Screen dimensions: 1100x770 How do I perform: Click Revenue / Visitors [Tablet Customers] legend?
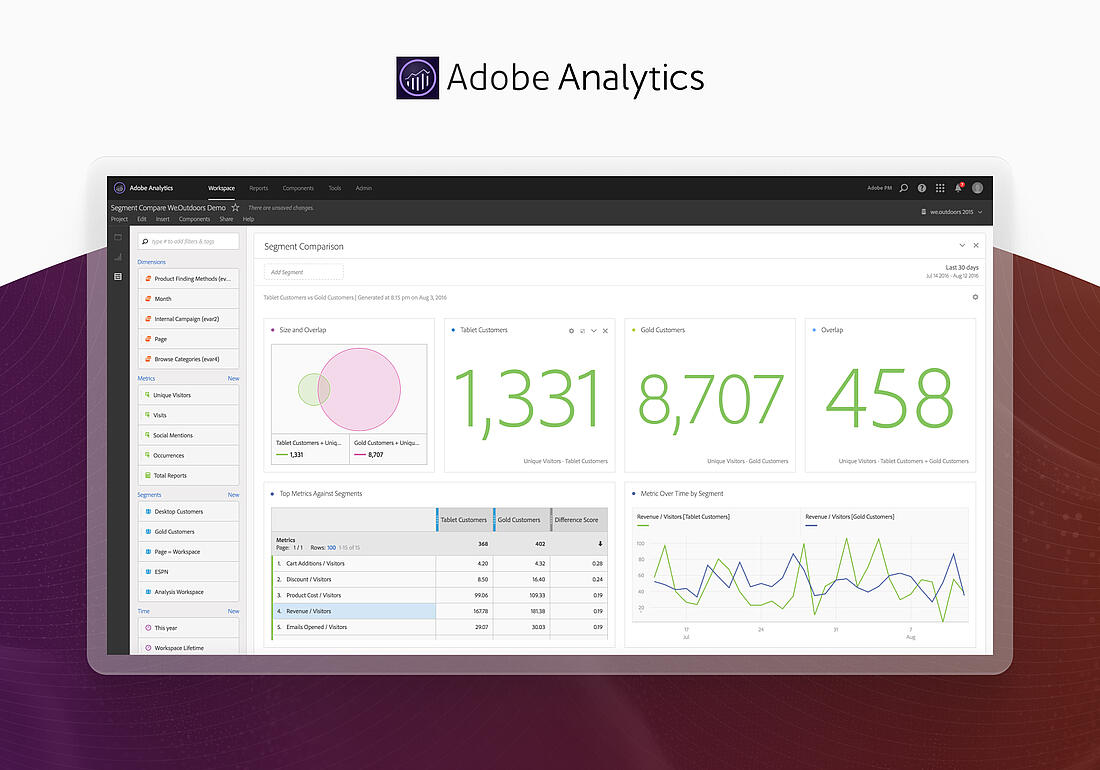pos(683,517)
